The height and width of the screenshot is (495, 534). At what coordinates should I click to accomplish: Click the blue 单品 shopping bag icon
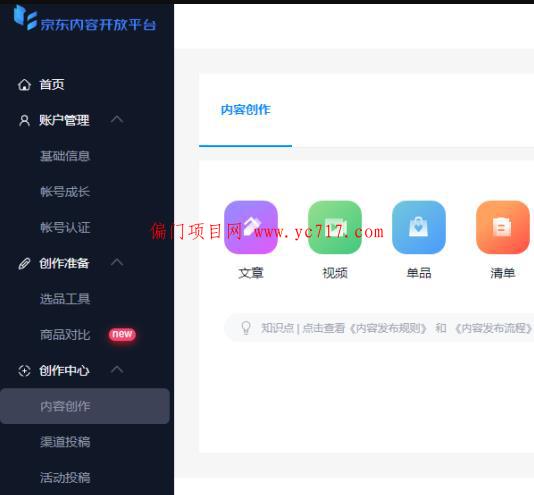point(419,227)
